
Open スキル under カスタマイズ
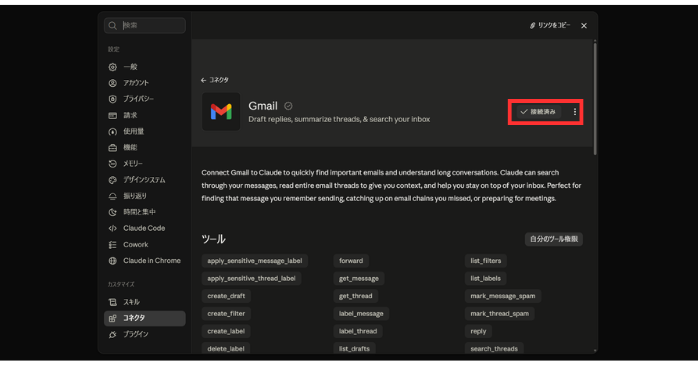pos(145,302)
